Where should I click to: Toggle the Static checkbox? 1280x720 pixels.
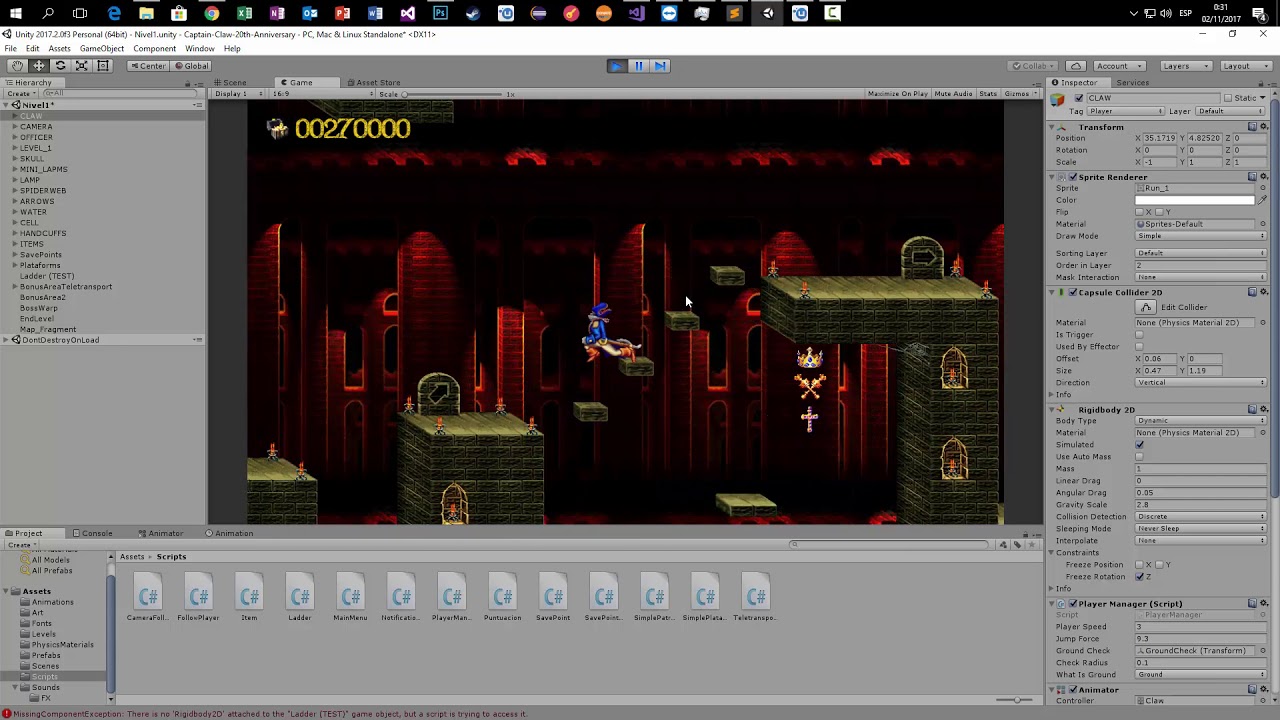tap(1229, 98)
